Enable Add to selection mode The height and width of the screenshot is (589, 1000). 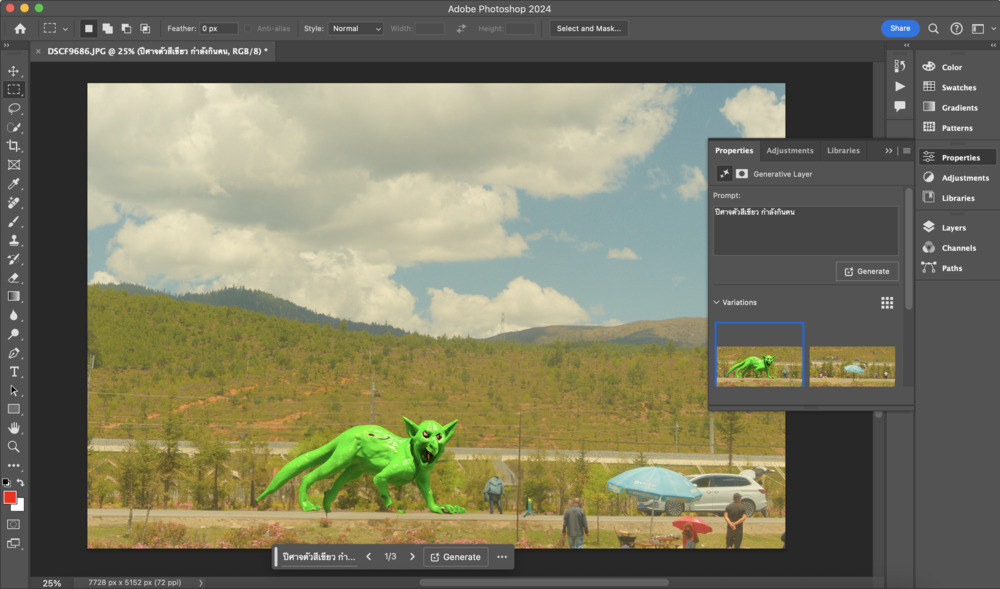coord(107,29)
